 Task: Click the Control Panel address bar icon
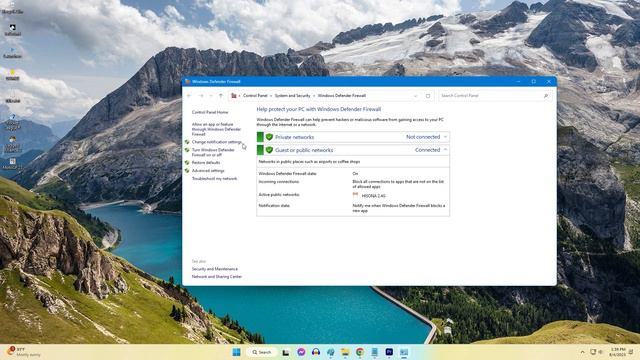coord(234,96)
